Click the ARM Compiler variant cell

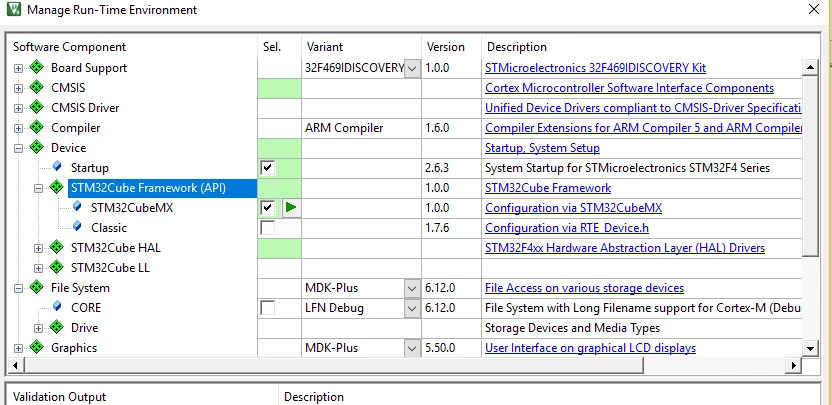(361, 128)
